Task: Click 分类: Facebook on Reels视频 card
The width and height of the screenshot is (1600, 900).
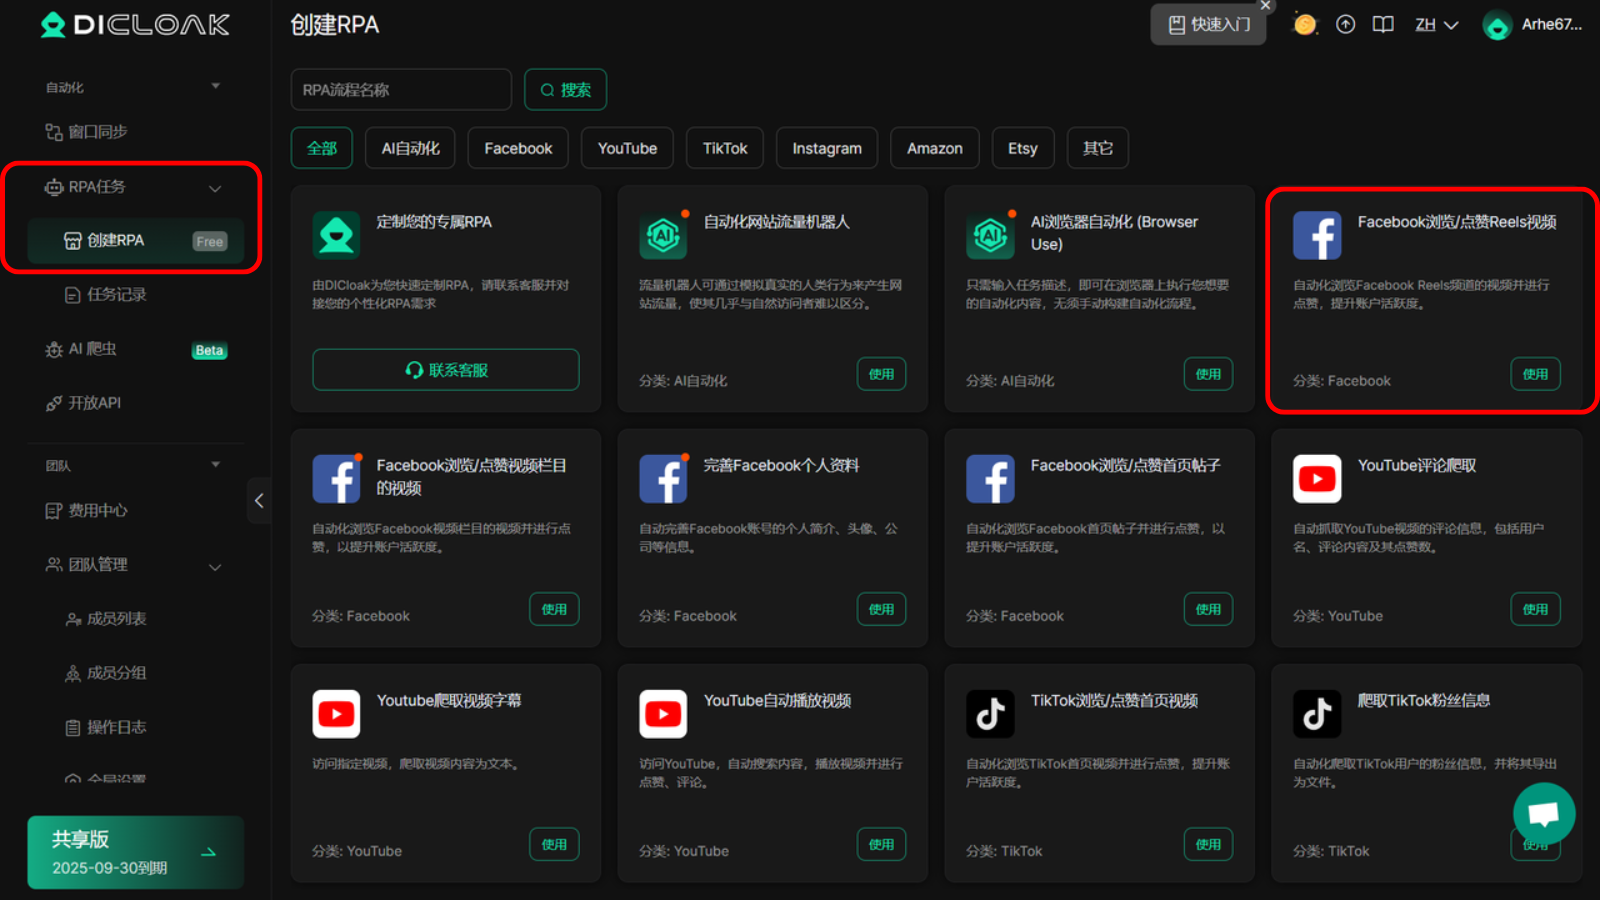Action: tap(1342, 381)
